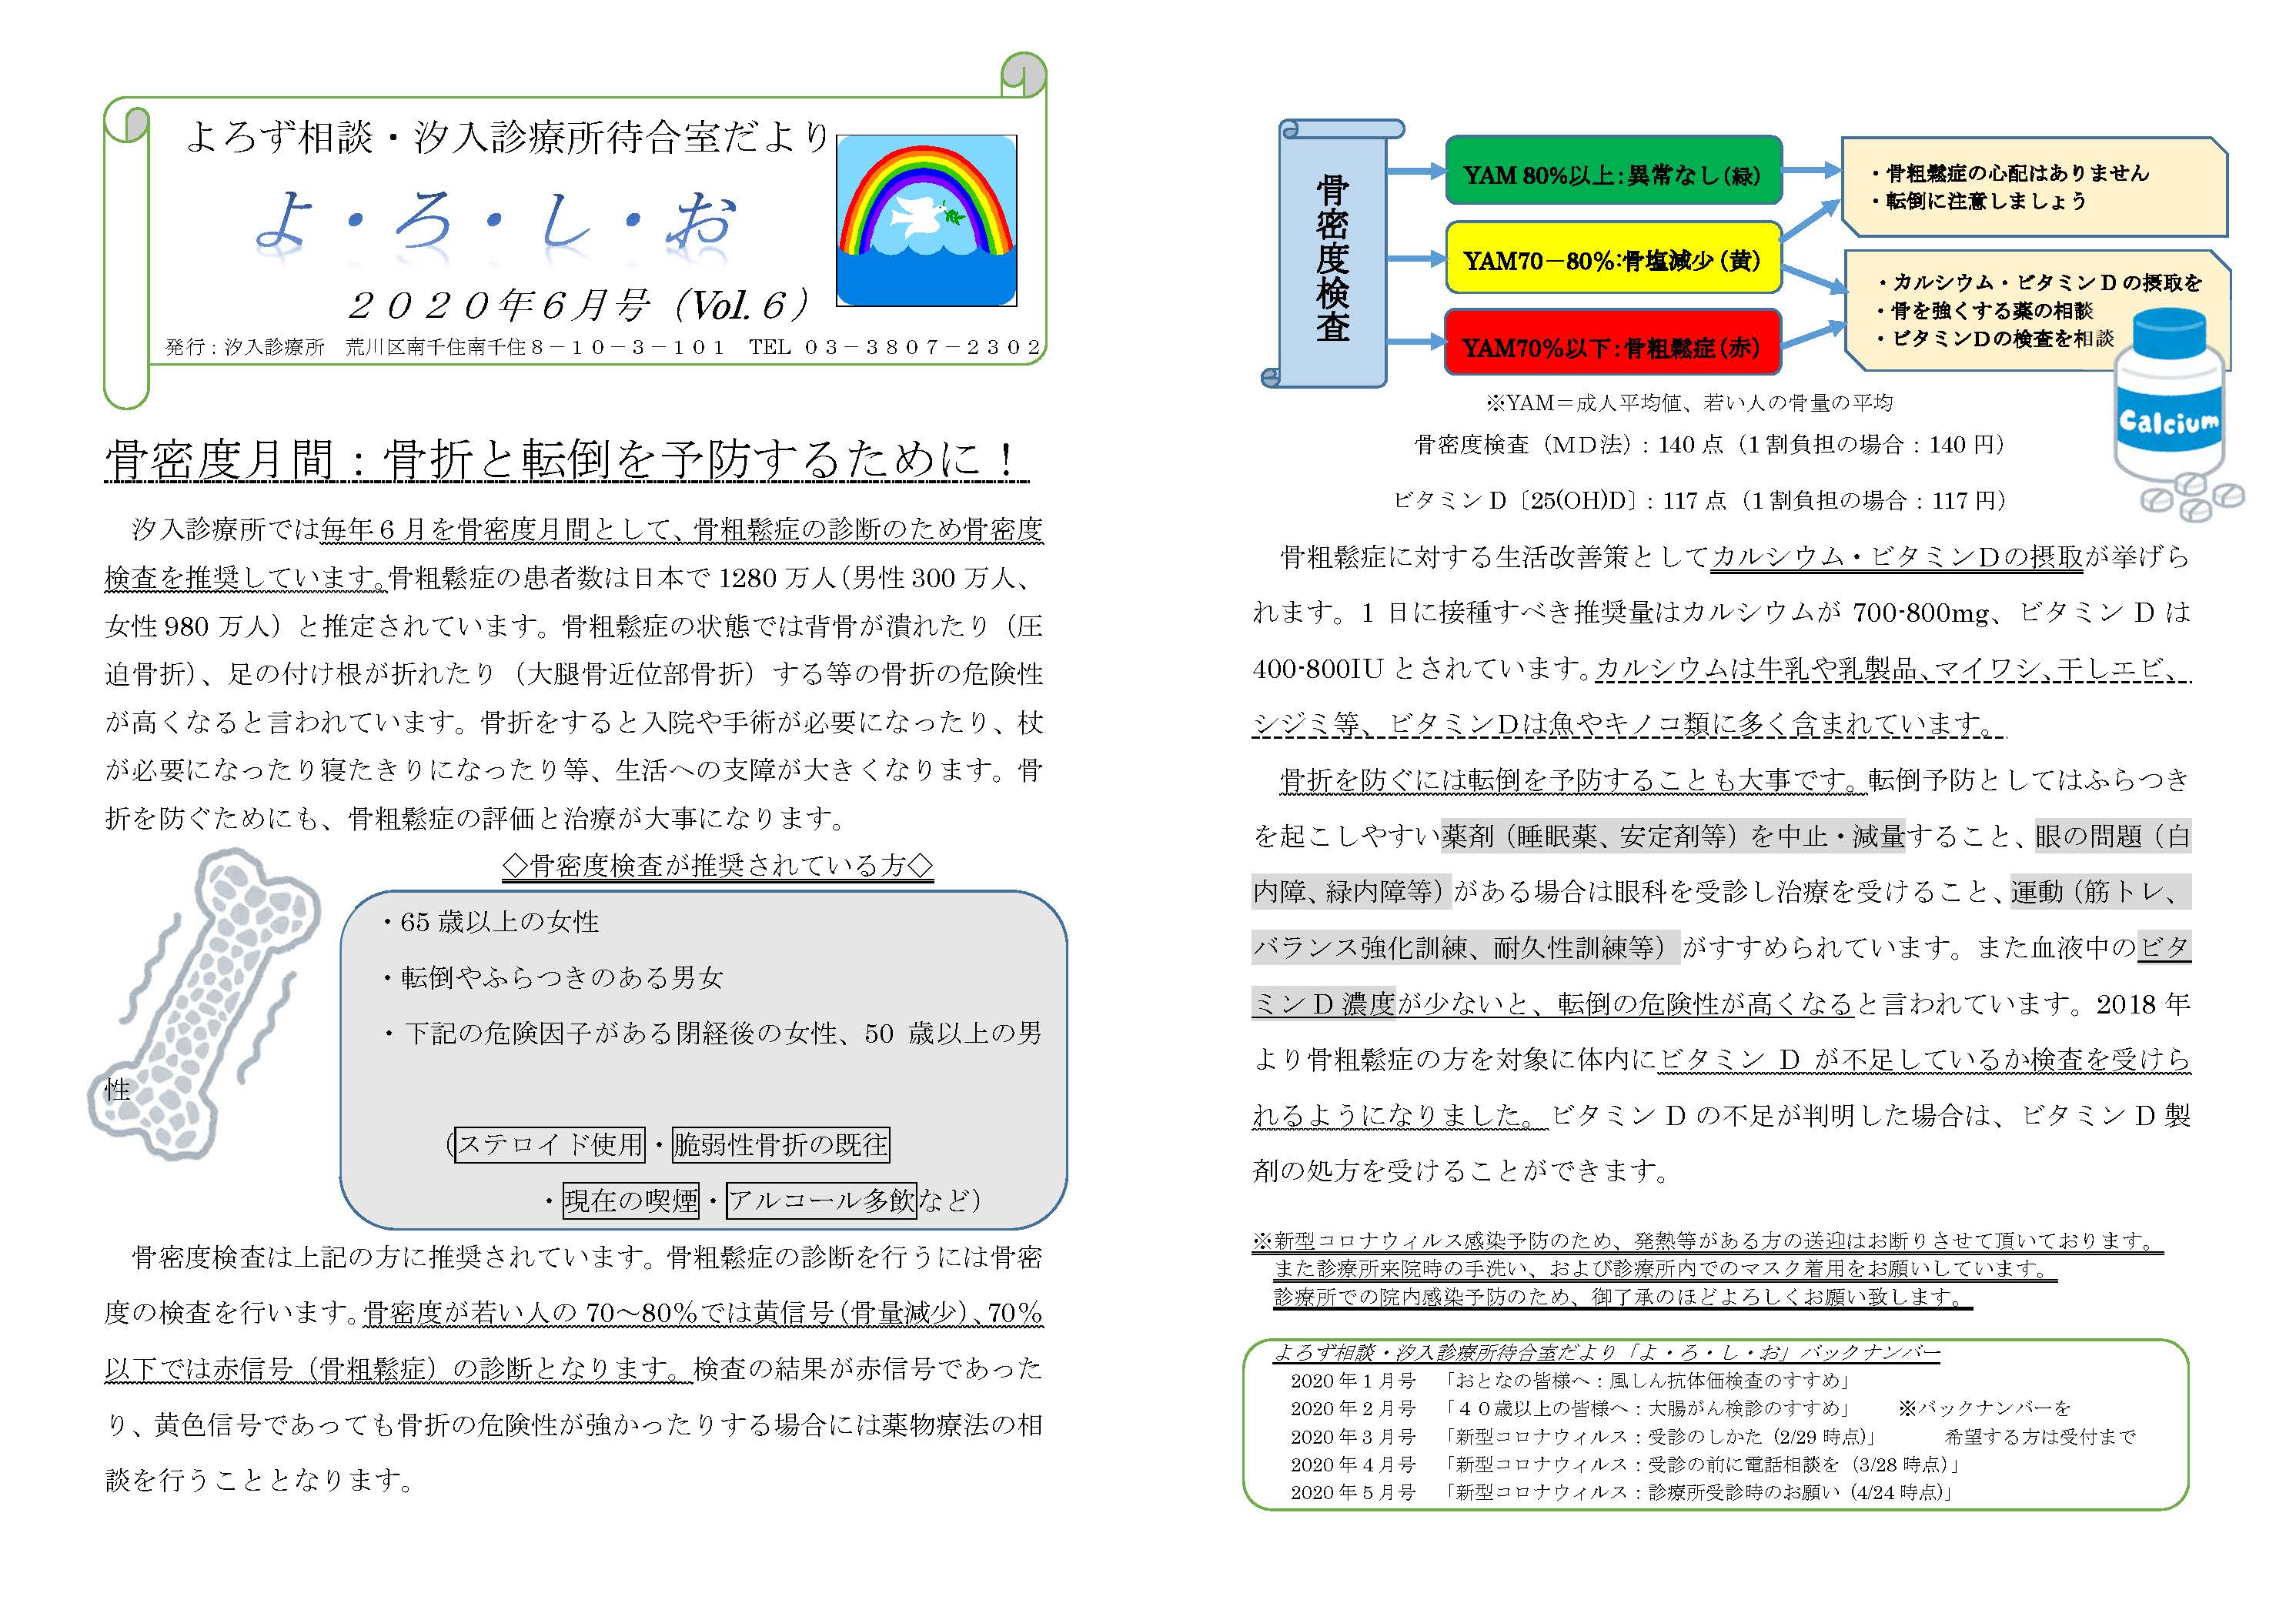Click the back number heading バックナンバー

(1869, 1352)
